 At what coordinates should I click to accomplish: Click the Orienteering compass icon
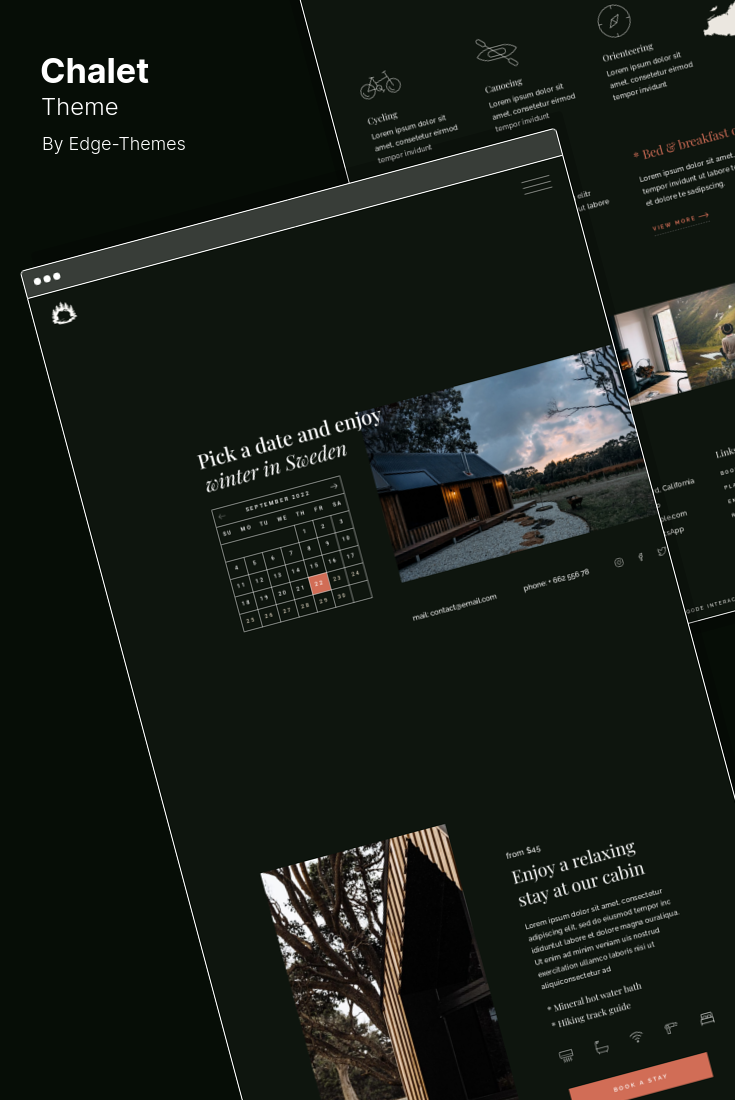click(614, 21)
